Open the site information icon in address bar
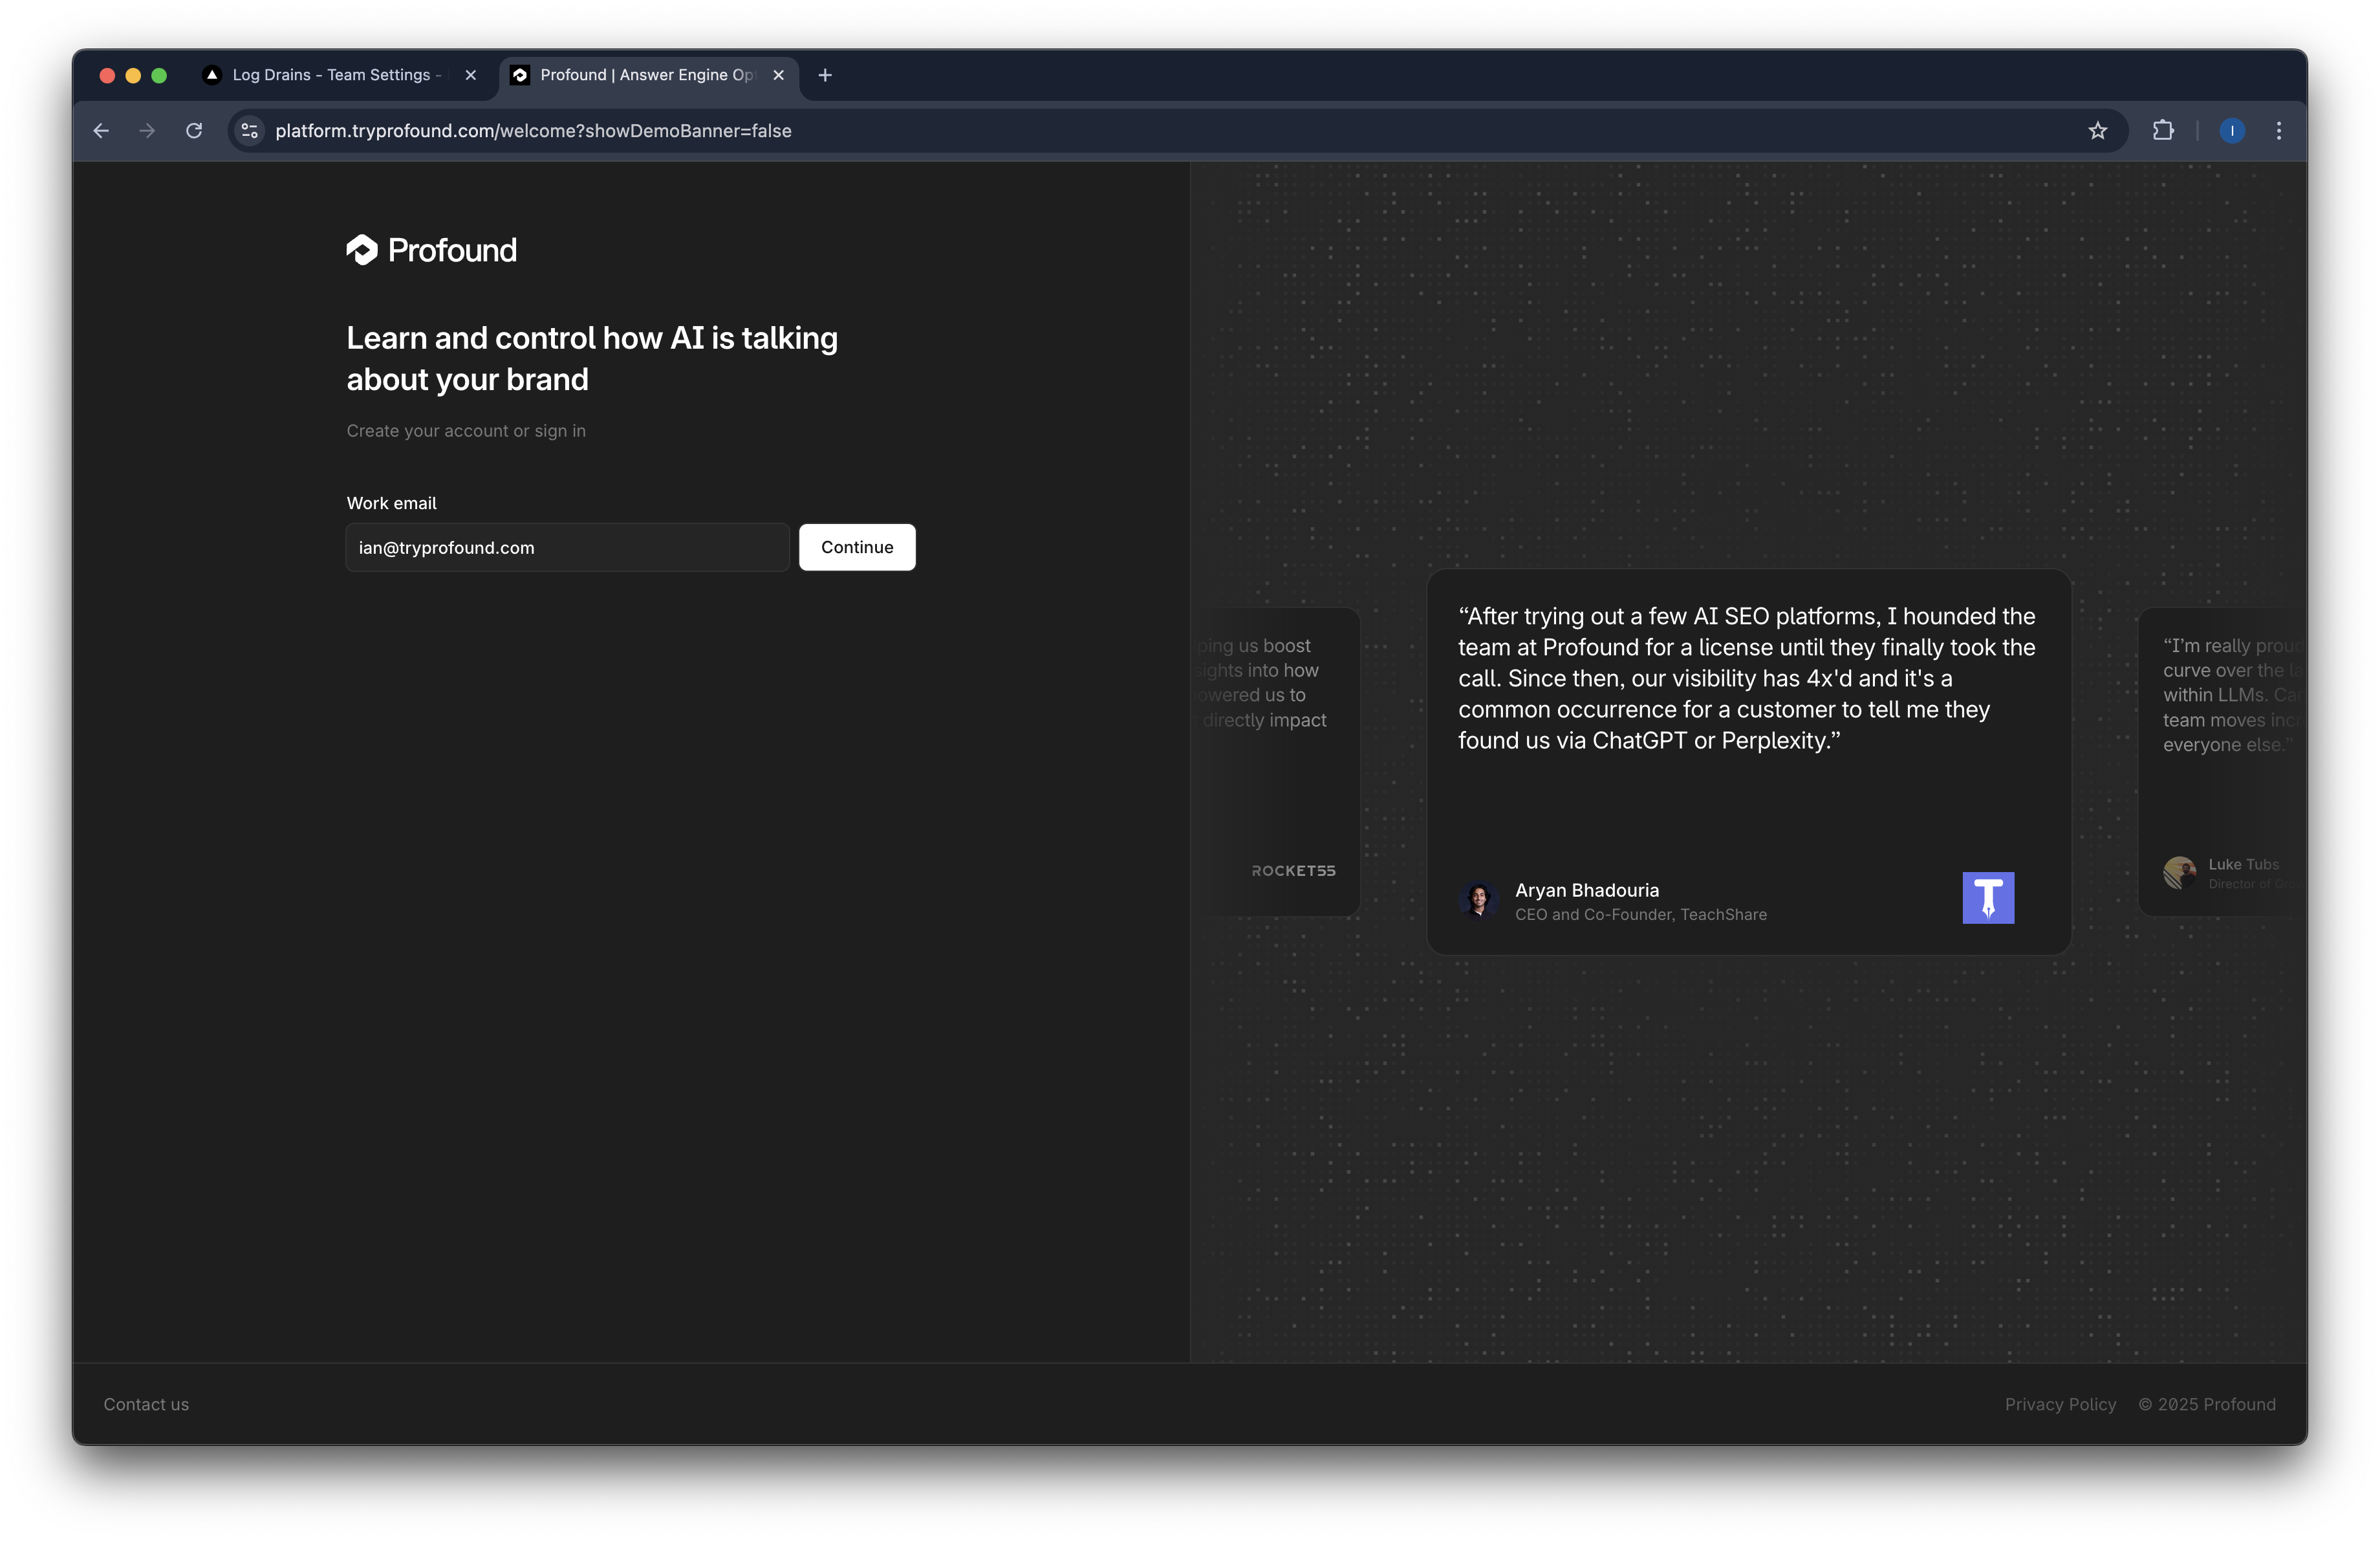This screenshot has width=2380, height=1541. click(250, 131)
